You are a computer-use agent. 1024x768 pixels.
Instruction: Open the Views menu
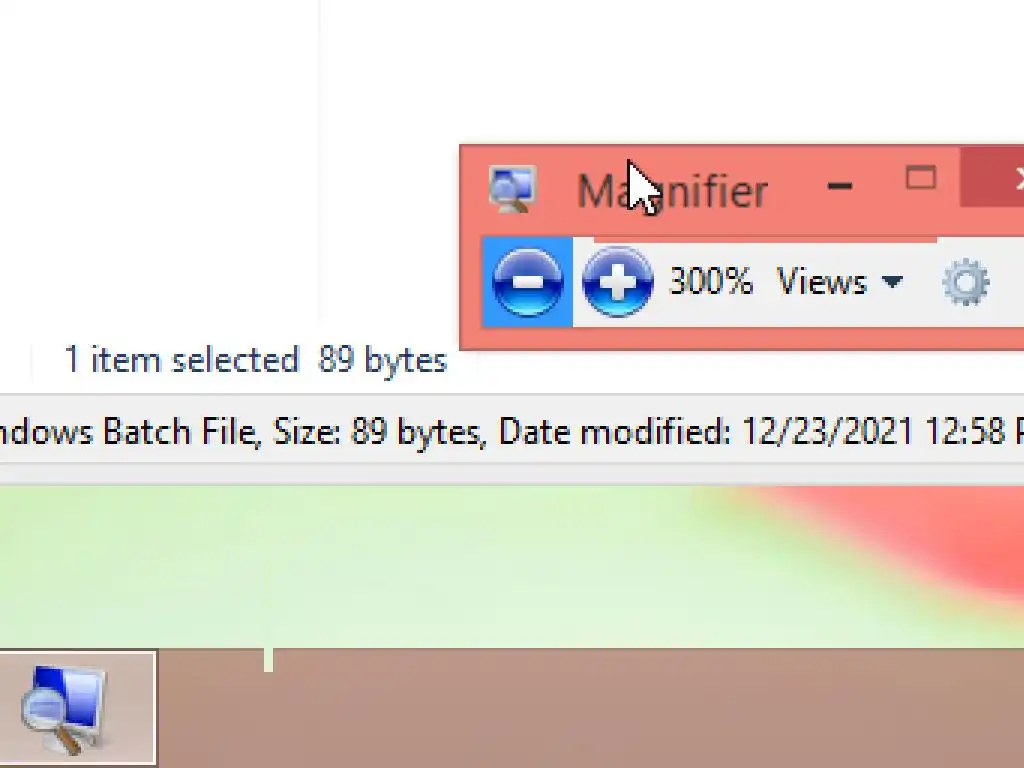click(839, 282)
